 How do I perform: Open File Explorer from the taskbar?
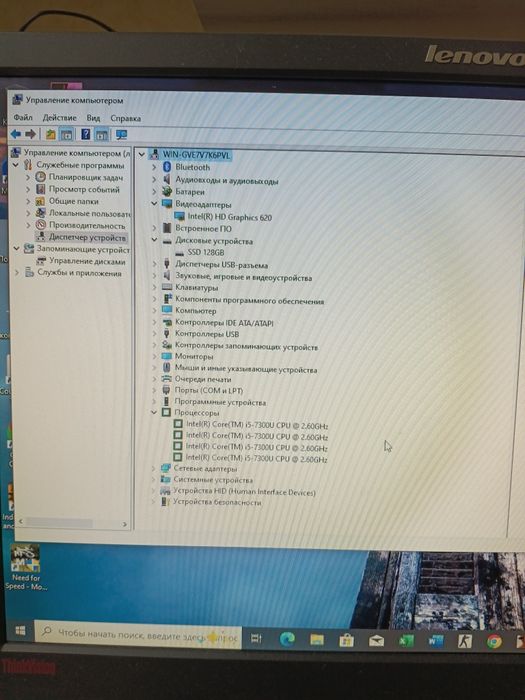coord(317,640)
